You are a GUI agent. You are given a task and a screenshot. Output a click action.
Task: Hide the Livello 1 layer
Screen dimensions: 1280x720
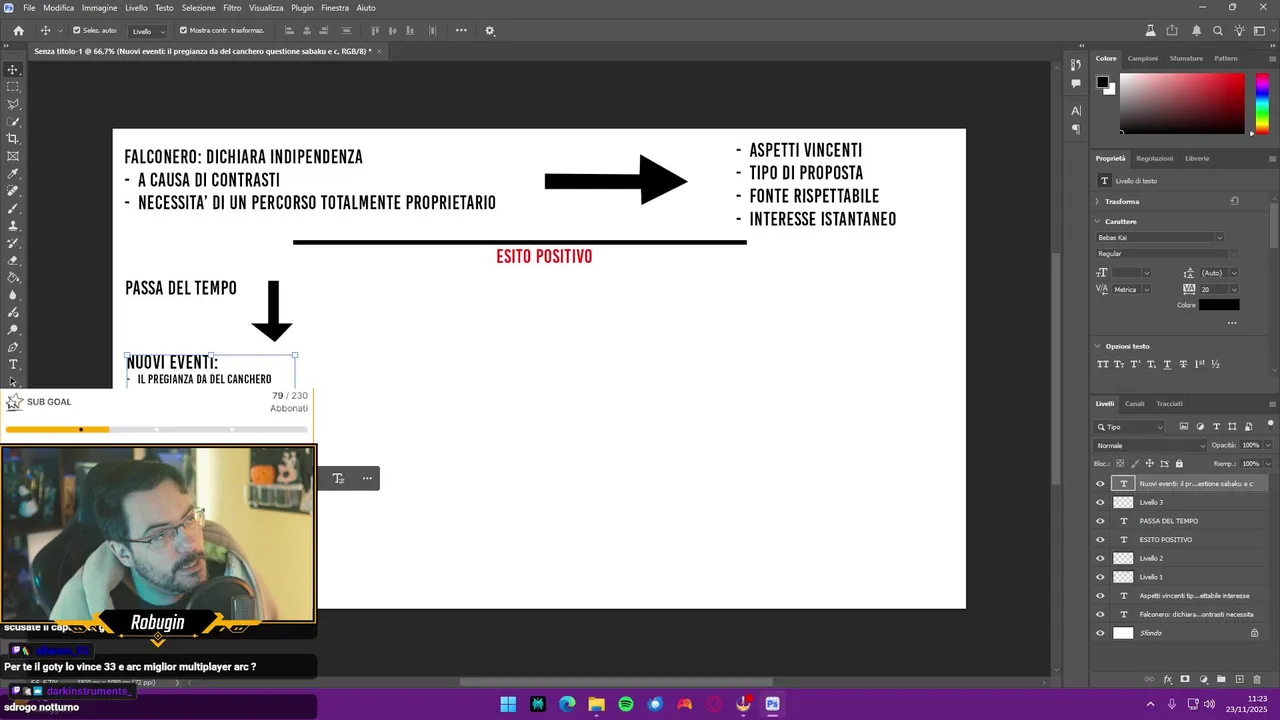1100,577
